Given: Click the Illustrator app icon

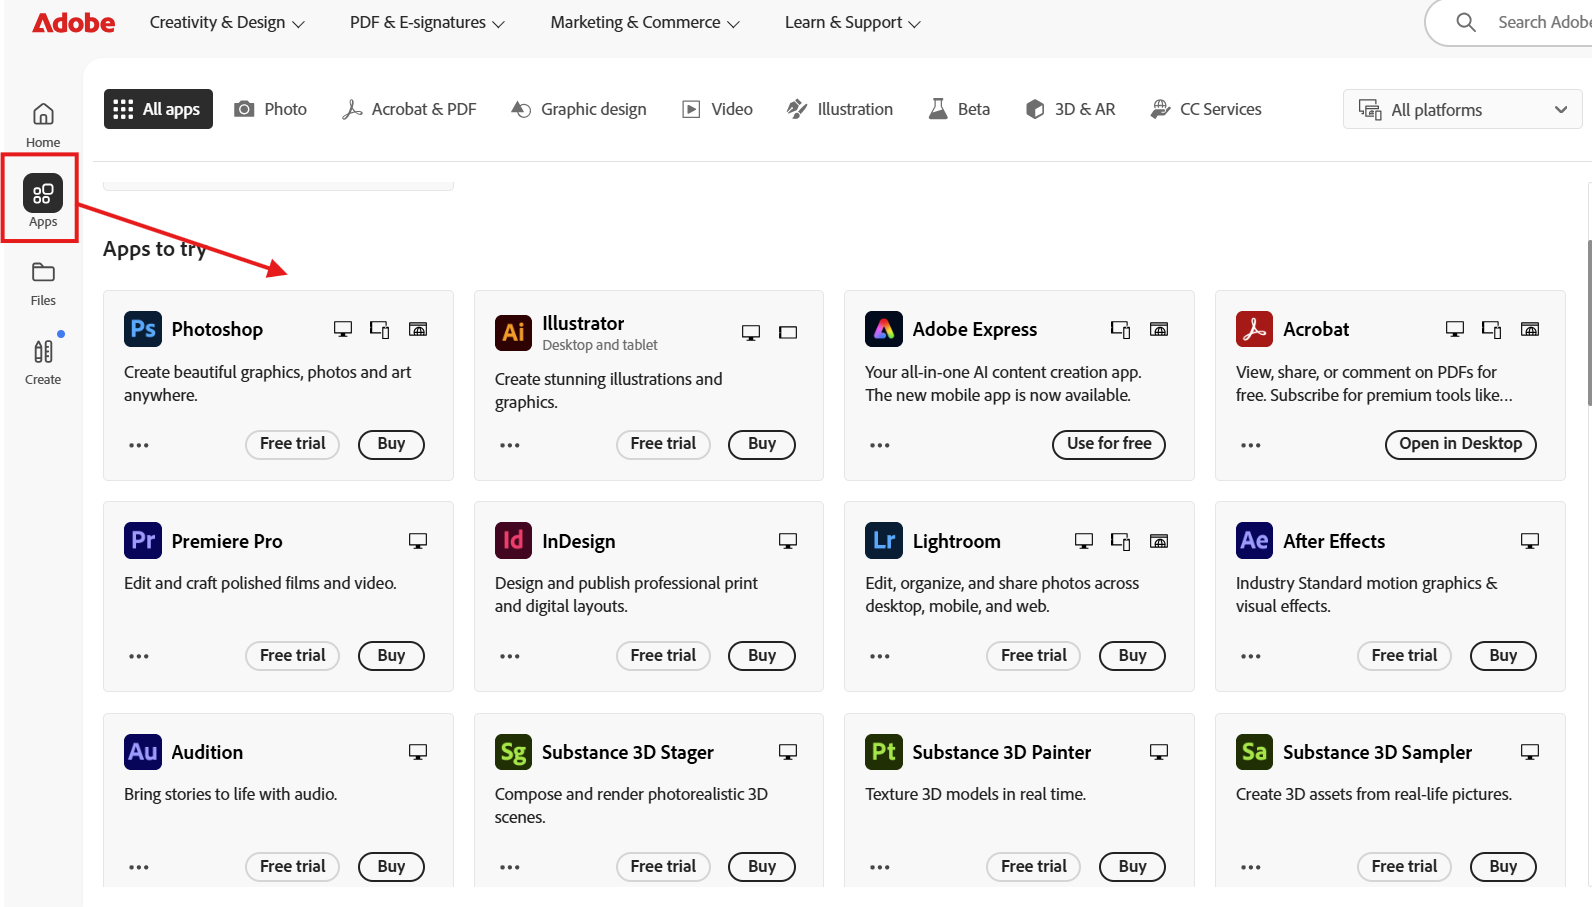Looking at the screenshot, I should (x=514, y=332).
